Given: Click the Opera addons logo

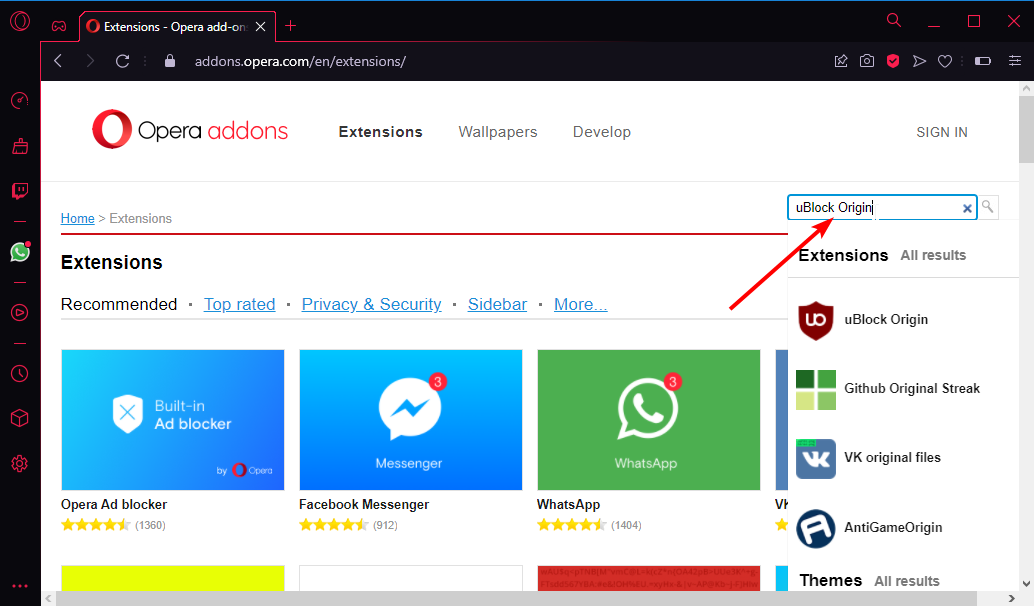Looking at the screenshot, I should tap(190, 130).
